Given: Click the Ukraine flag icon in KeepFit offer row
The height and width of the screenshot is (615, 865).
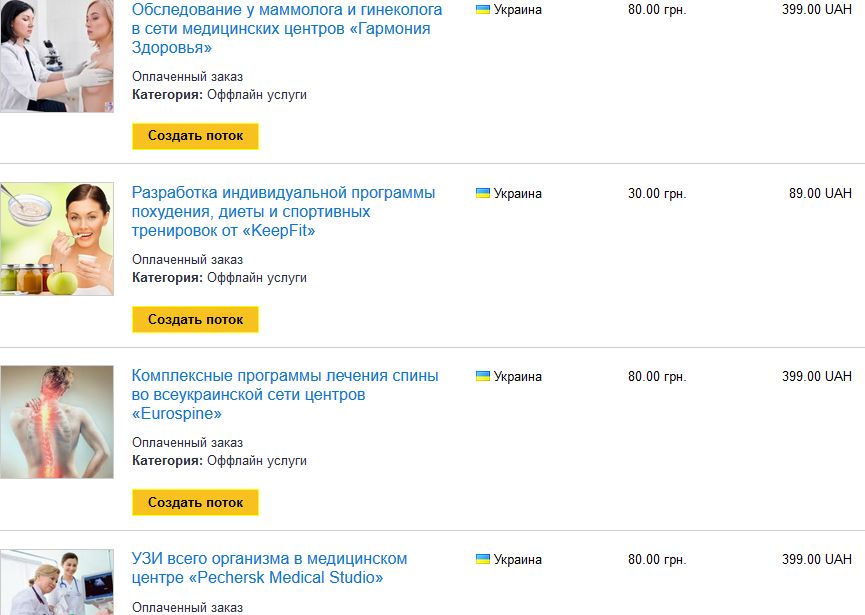Looking at the screenshot, I should pos(483,193).
